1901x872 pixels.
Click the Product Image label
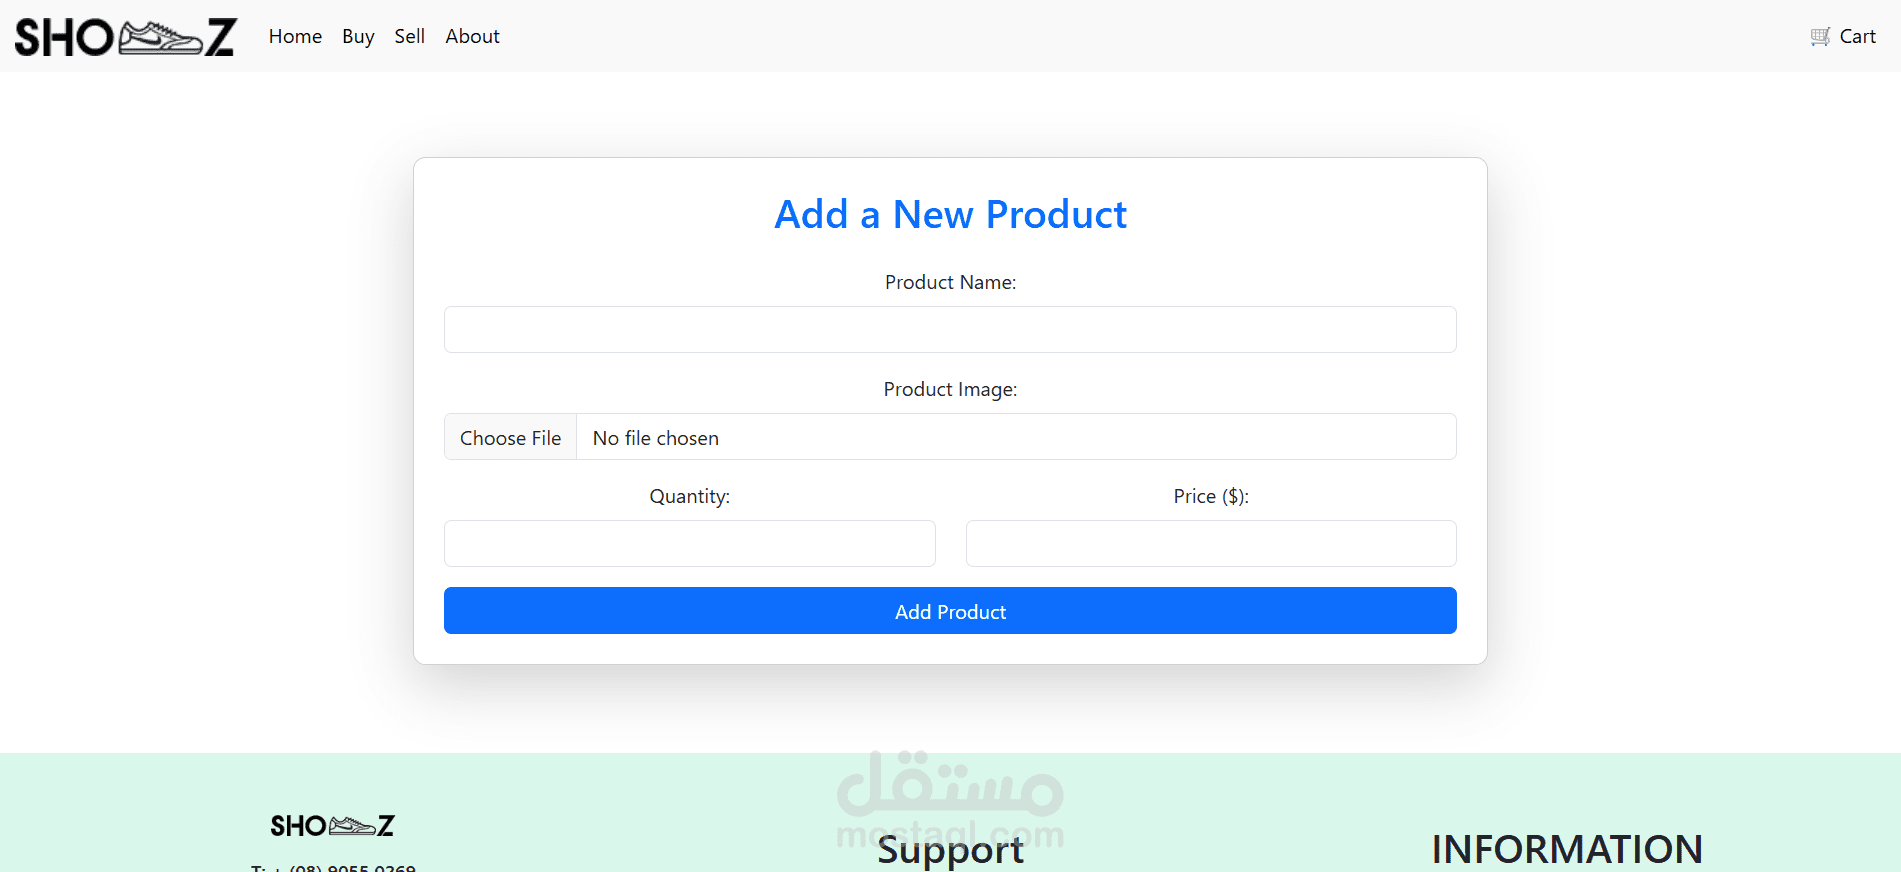point(950,389)
